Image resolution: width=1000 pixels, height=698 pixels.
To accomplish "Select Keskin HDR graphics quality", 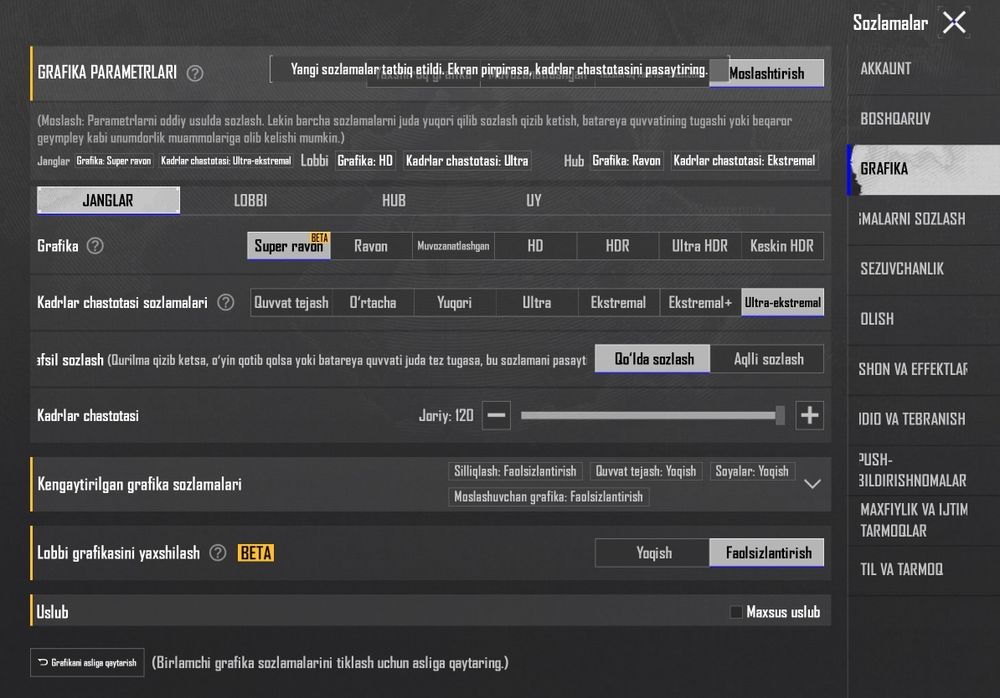I will (783, 246).
